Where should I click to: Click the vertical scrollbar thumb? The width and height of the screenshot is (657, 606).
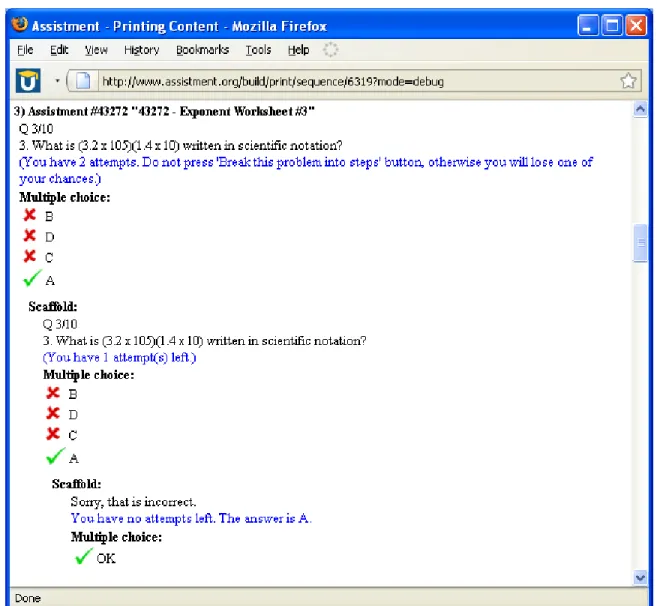tap(640, 243)
